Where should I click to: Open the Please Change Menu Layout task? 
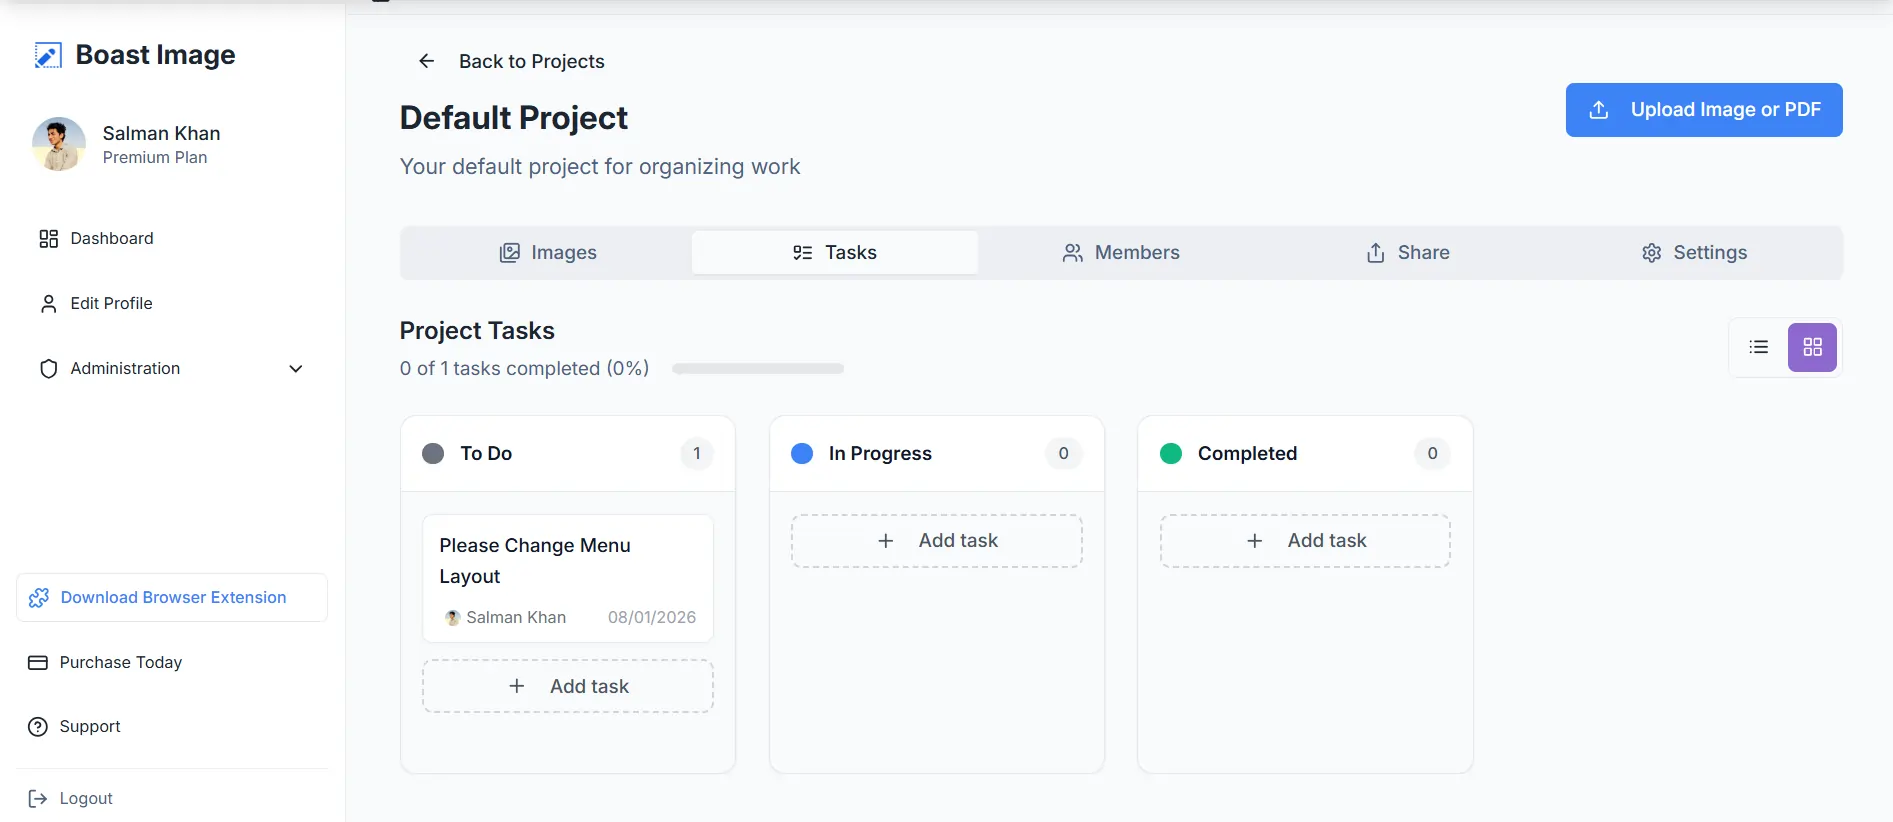point(568,578)
